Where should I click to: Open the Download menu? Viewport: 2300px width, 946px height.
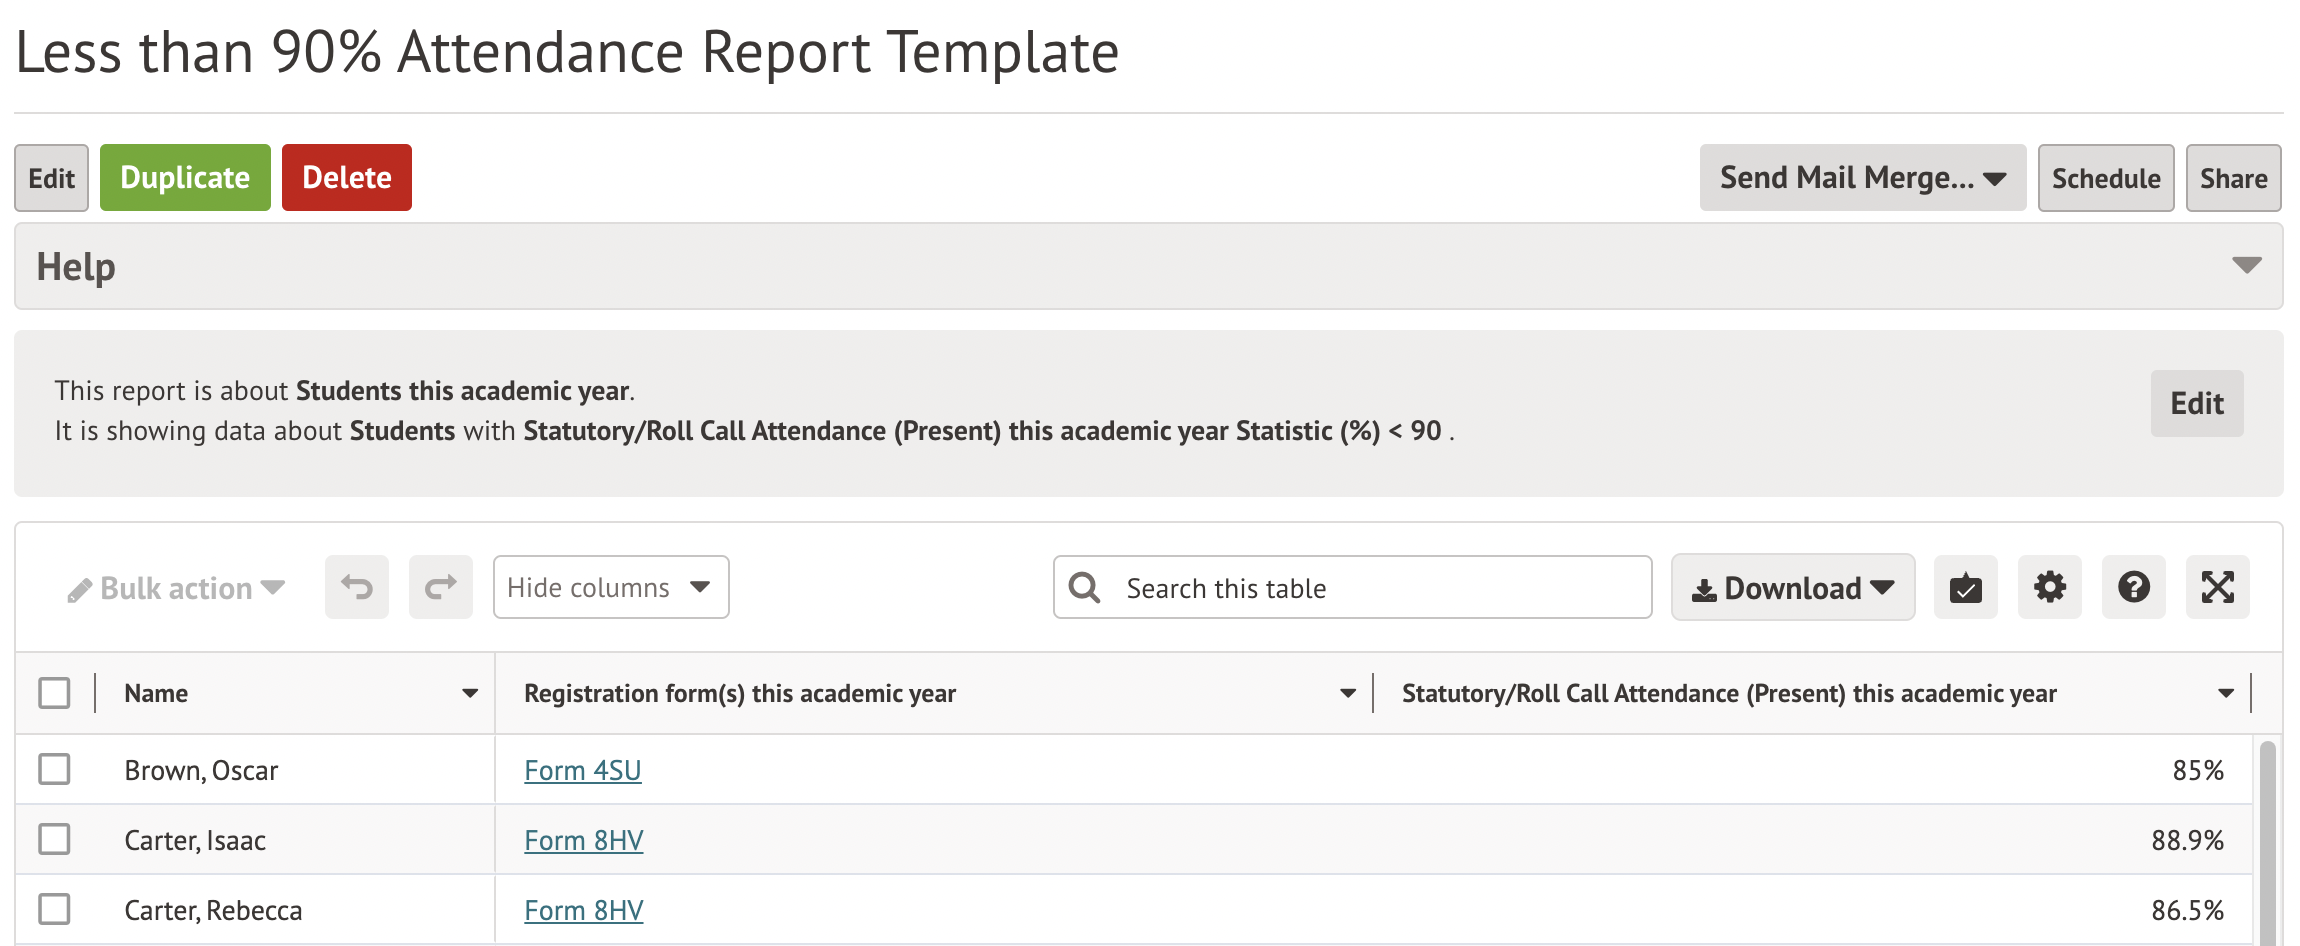tap(1792, 587)
